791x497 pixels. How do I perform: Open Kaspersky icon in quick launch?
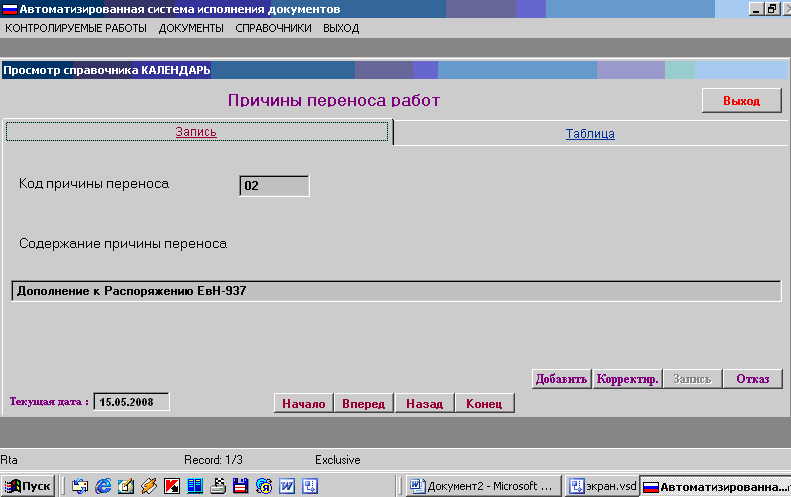click(172, 486)
